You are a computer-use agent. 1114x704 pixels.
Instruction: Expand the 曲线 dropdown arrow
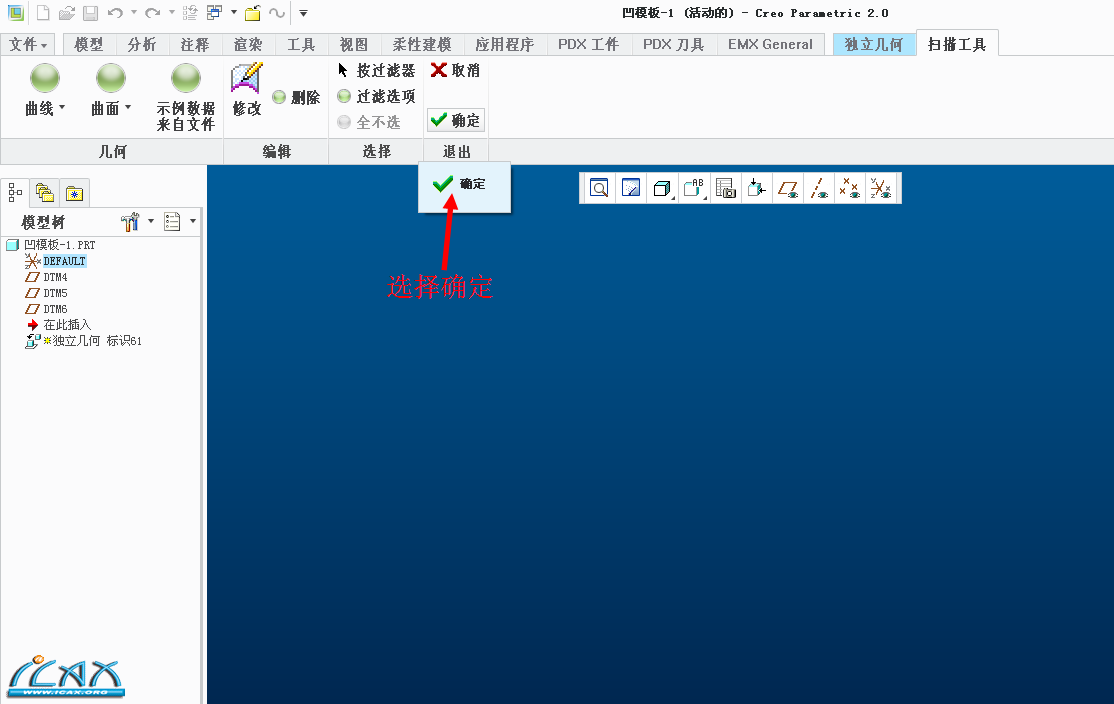pos(62,107)
